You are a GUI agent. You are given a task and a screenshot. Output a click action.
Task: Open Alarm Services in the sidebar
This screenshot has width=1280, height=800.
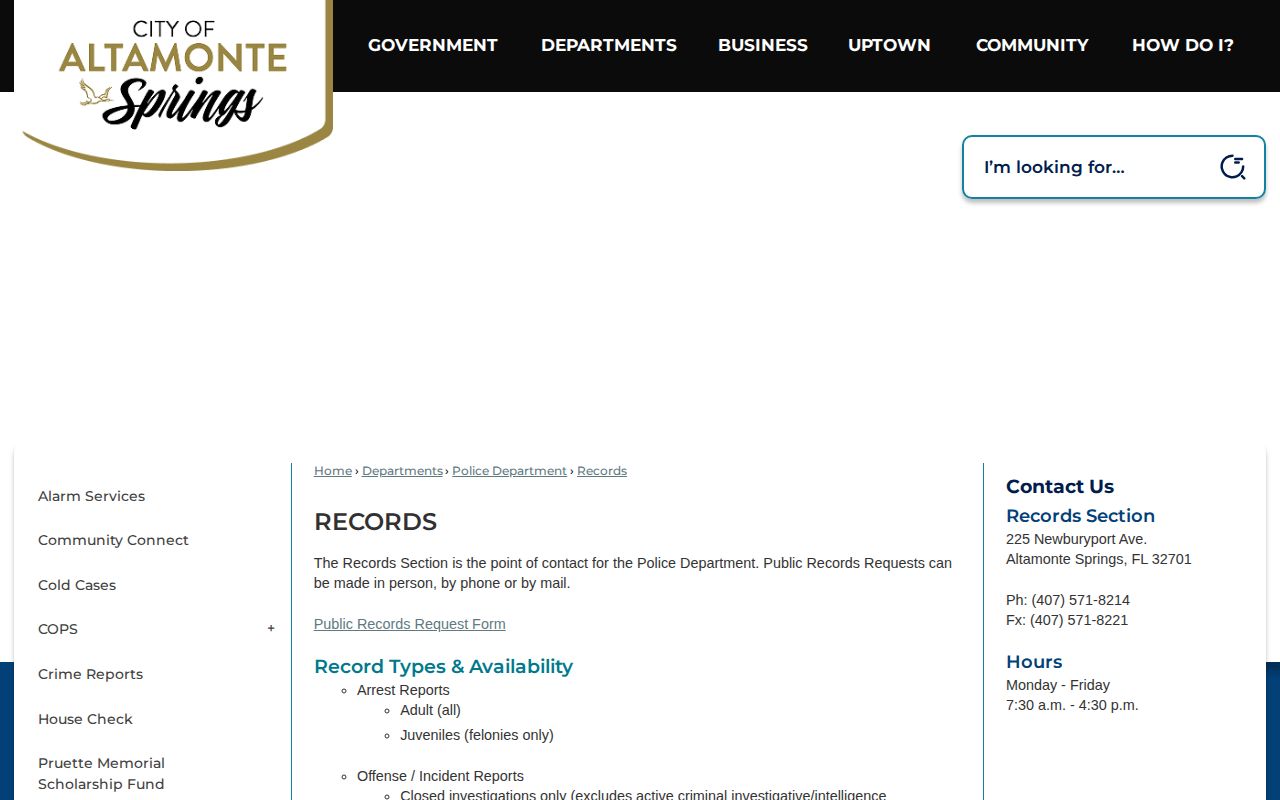click(91, 496)
